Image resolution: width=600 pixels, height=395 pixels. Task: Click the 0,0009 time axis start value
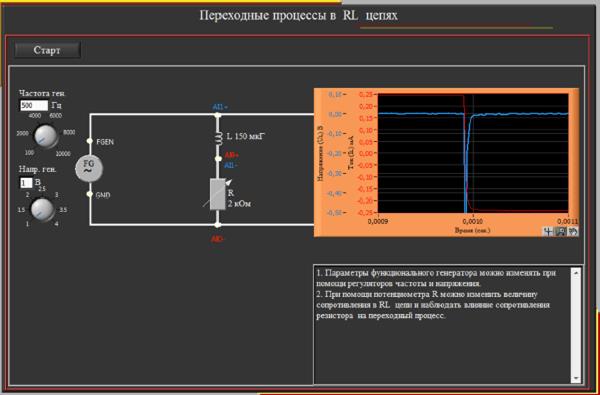pyautogui.click(x=378, y=222)
